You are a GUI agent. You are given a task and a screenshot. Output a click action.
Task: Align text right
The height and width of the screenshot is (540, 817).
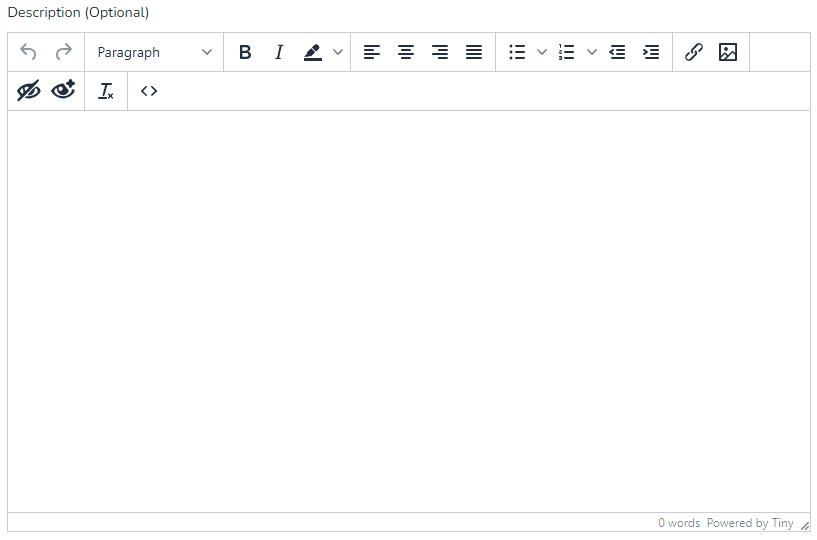440,52
